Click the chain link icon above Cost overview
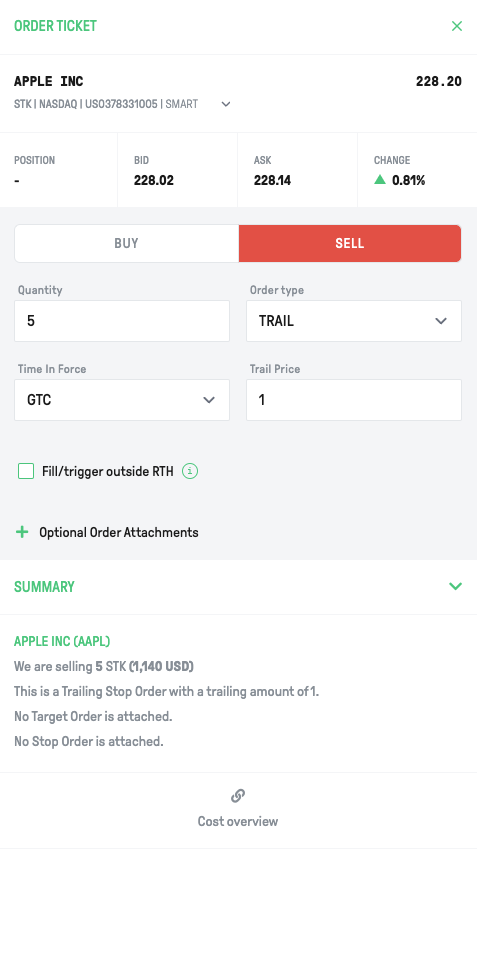477x959 pixels. [238, 796]
